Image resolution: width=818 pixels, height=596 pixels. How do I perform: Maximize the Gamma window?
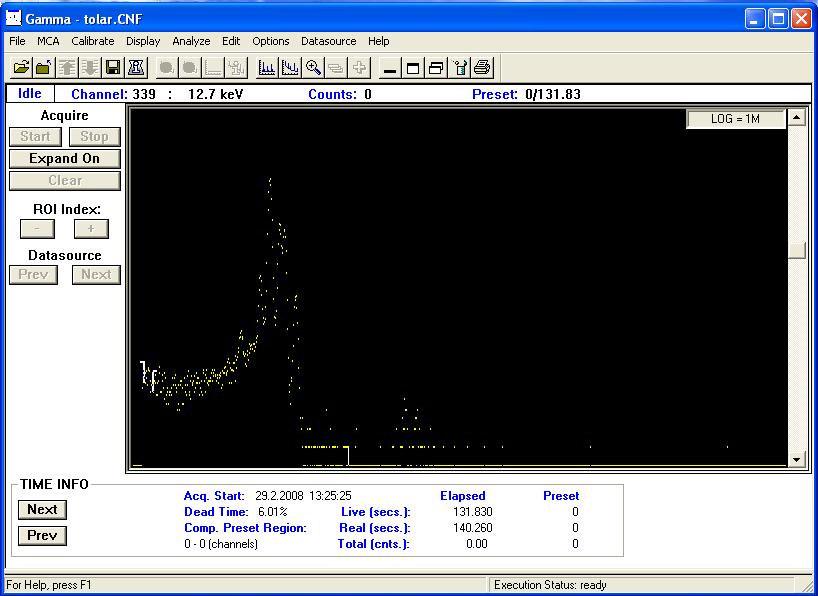(778, 20)
